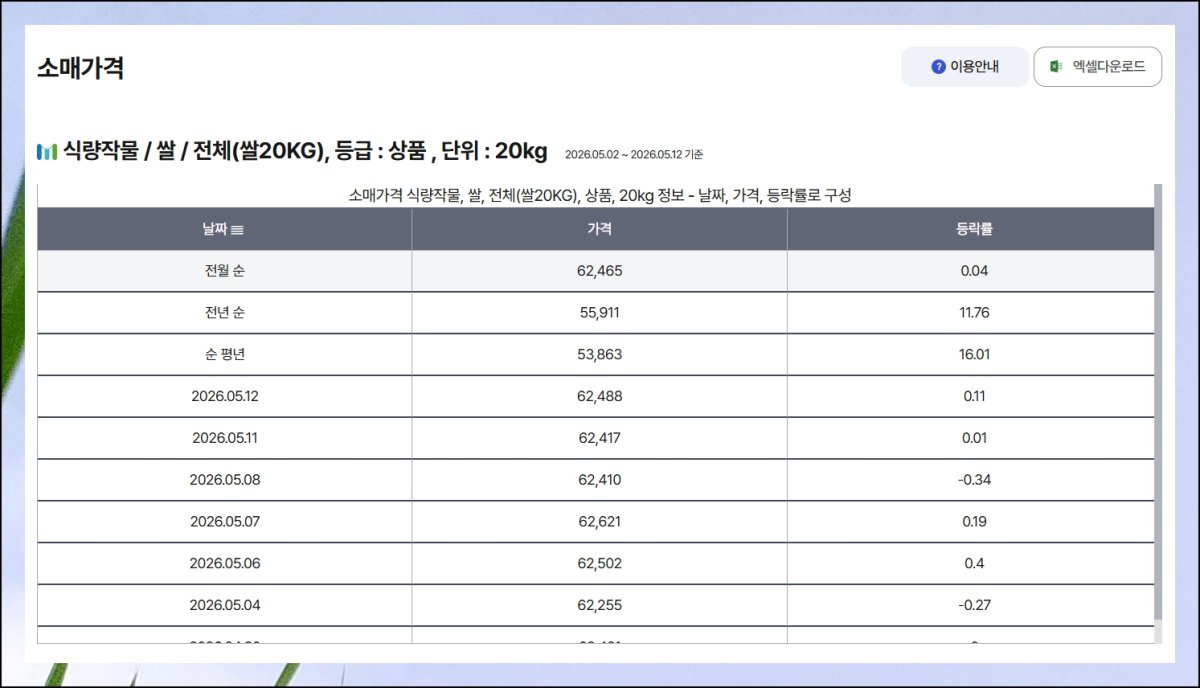
Task: Select the 등락률 column header
Action: coord(973,229)
